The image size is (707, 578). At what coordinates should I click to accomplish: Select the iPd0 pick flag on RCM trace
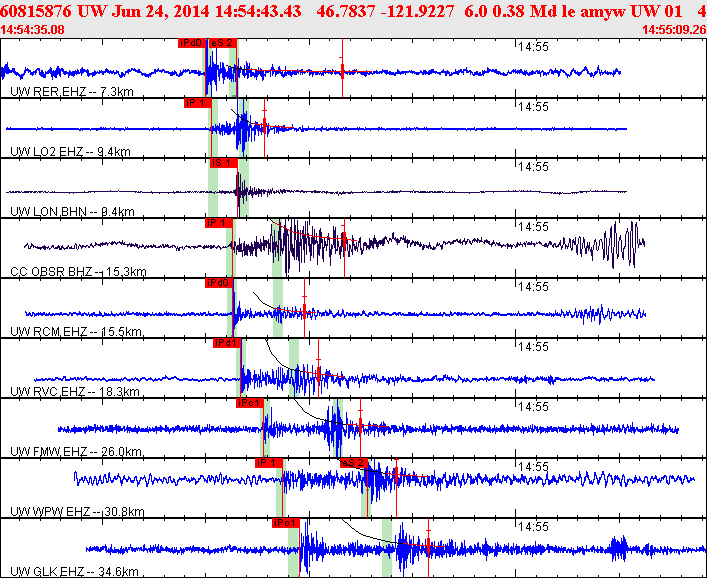(x=219, y=283)
